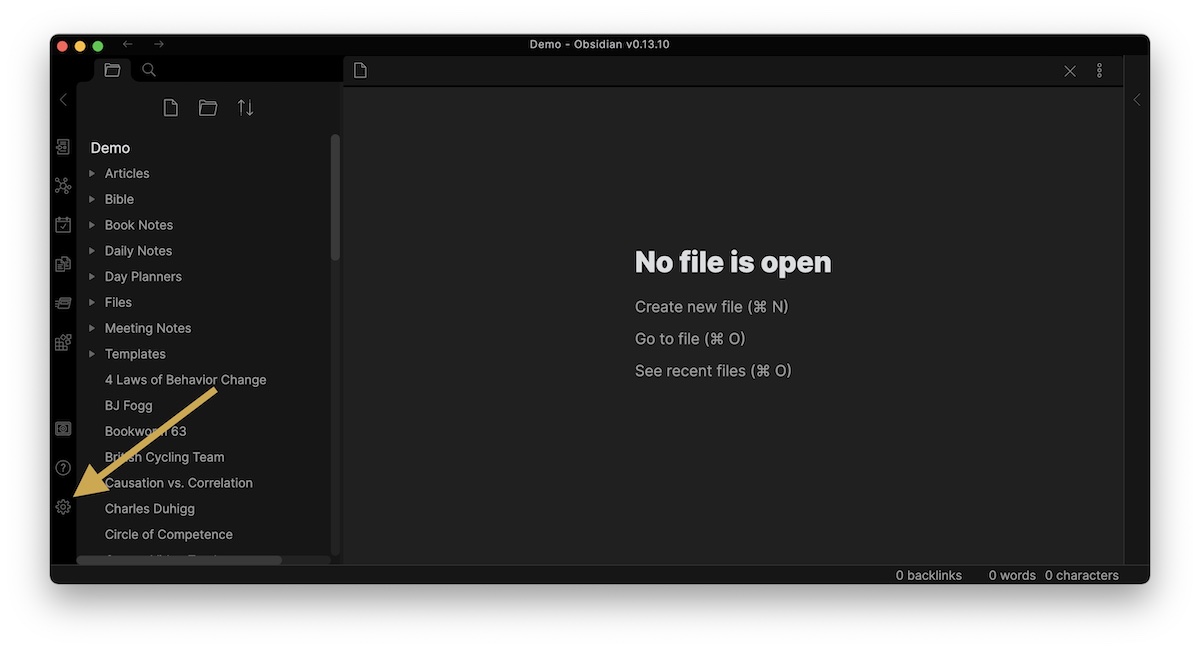Open another vault using the vault icon

(x=63, y=428)
